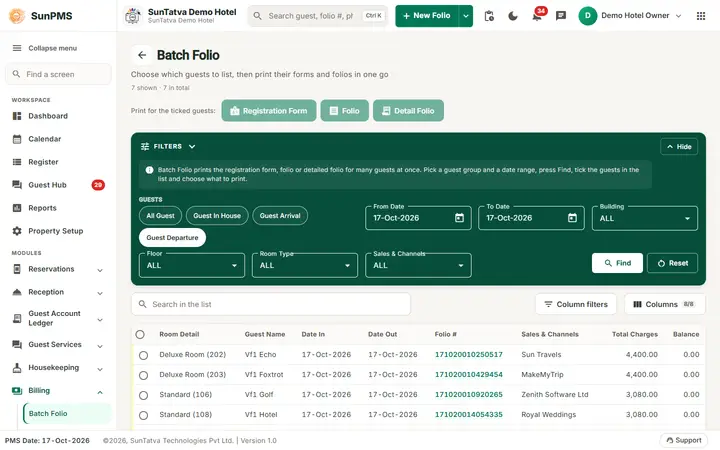Toggle dark mode moon icon

pyautogui.click(x=513, y=16)
